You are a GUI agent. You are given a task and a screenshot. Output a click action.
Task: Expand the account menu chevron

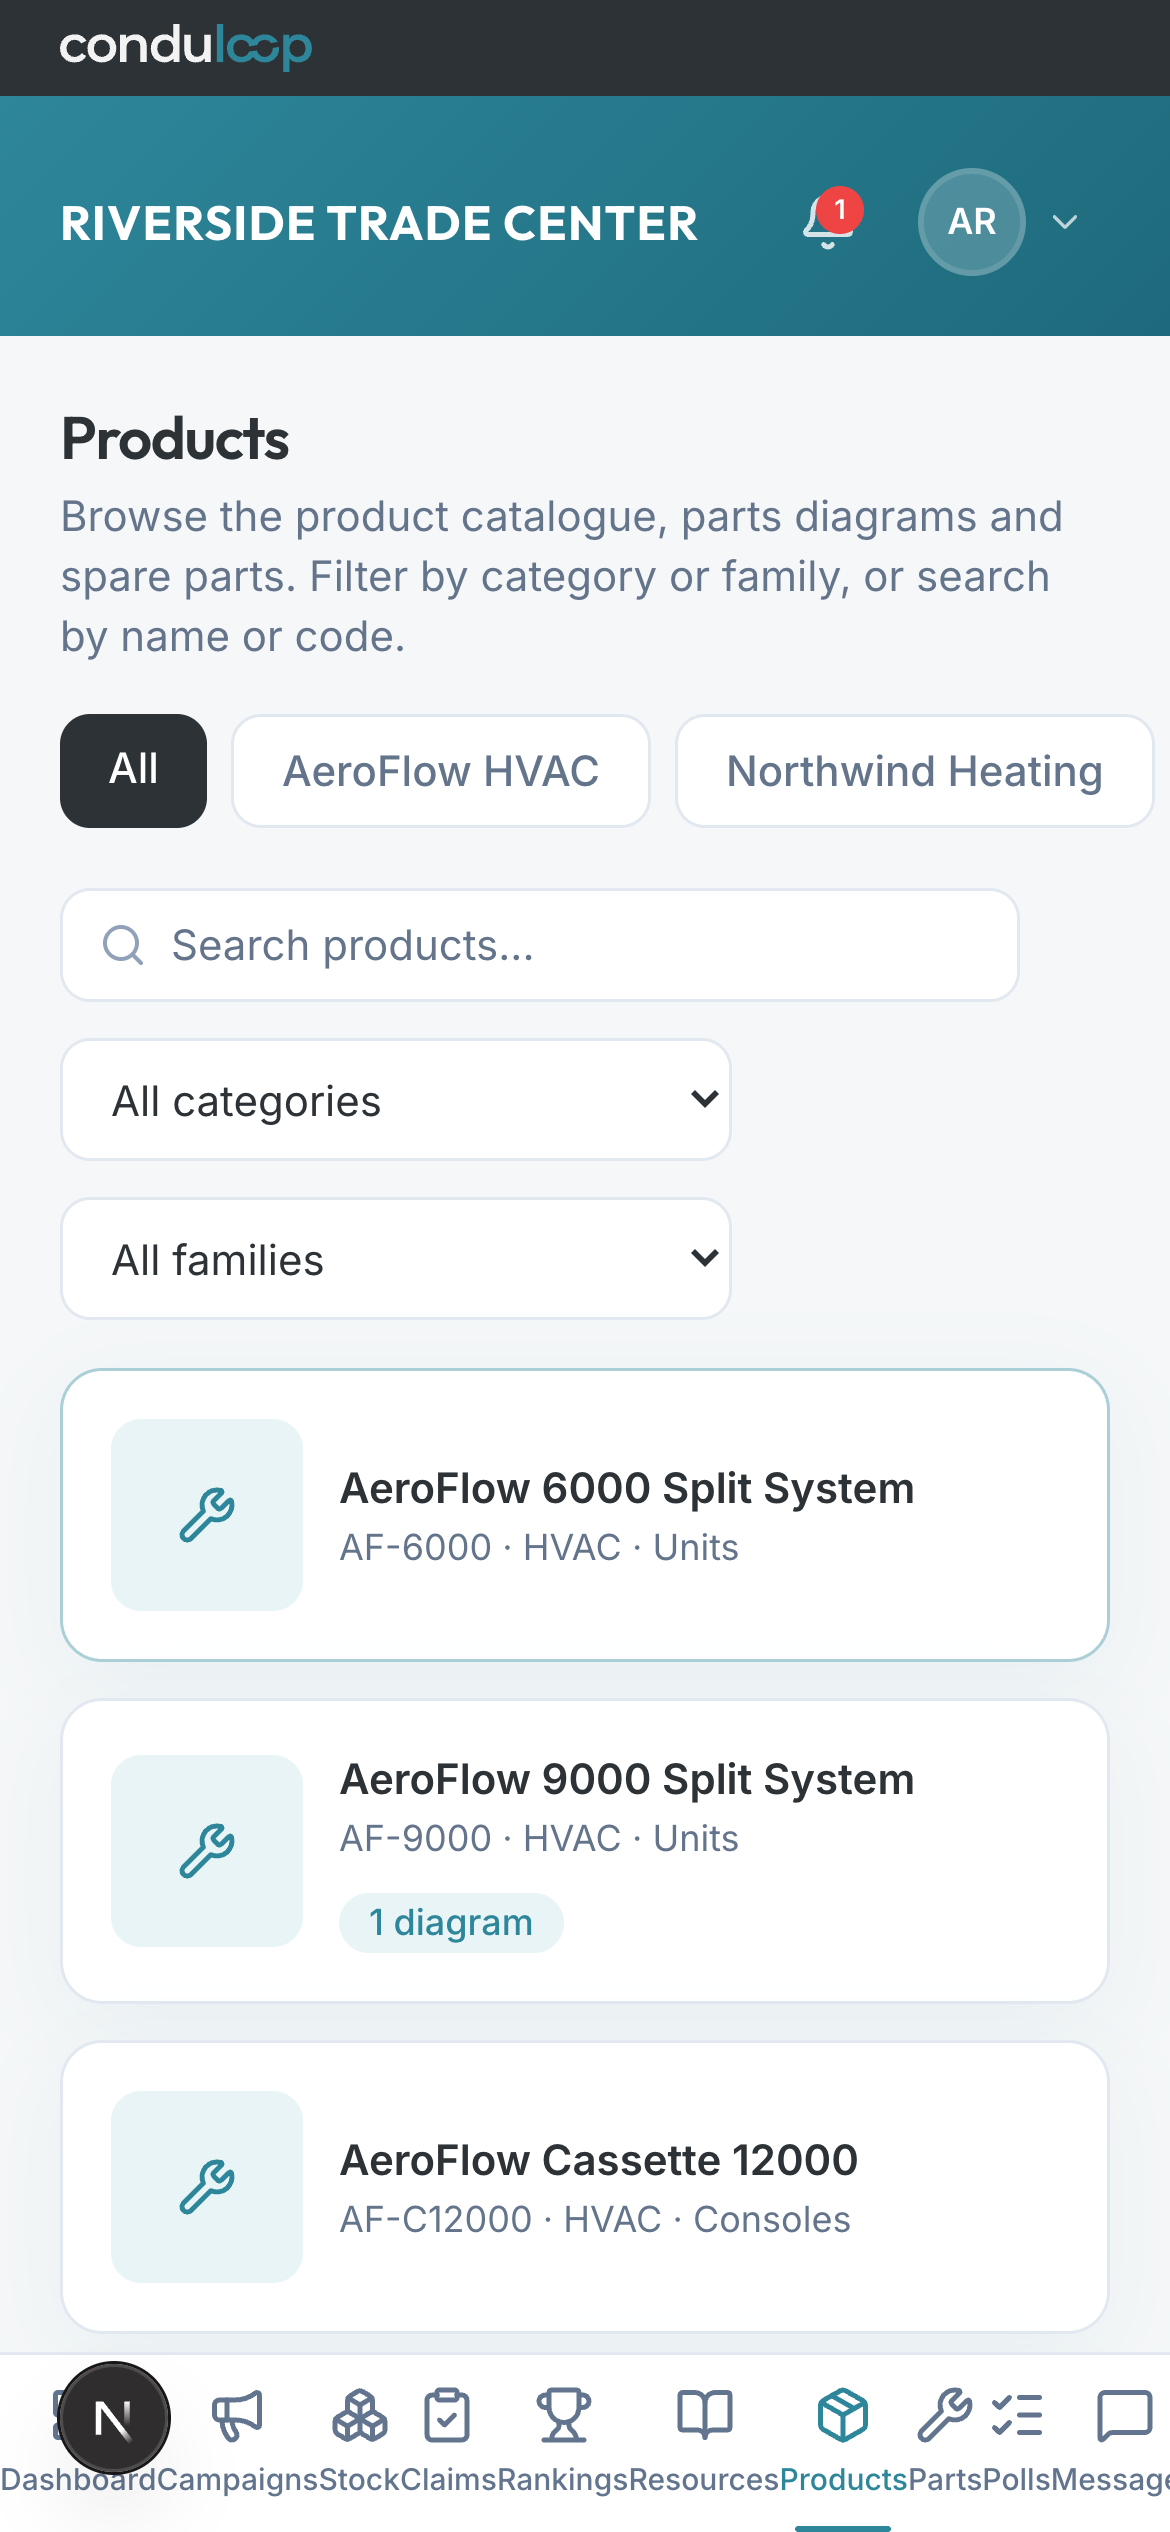point(1066,222)
